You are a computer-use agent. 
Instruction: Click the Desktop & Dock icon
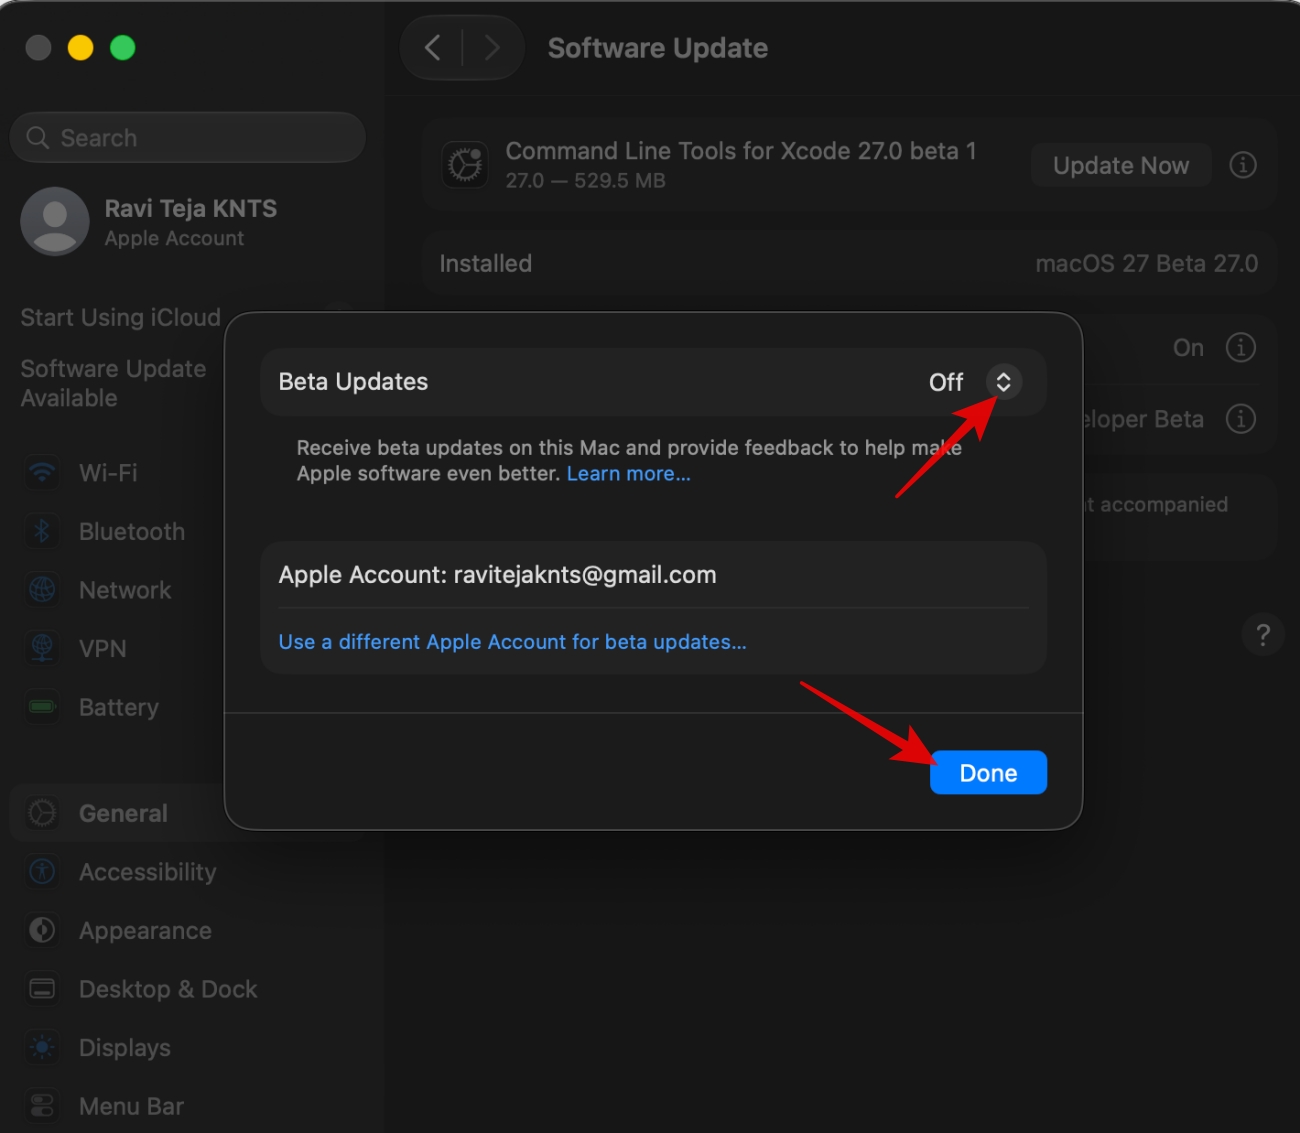tap(42, 989)
